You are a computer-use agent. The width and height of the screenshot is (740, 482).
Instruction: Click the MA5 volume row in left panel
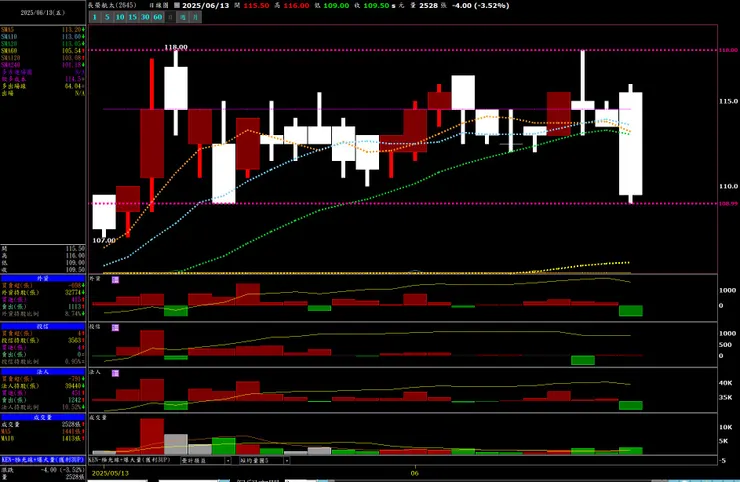click(x=43, y=431)
